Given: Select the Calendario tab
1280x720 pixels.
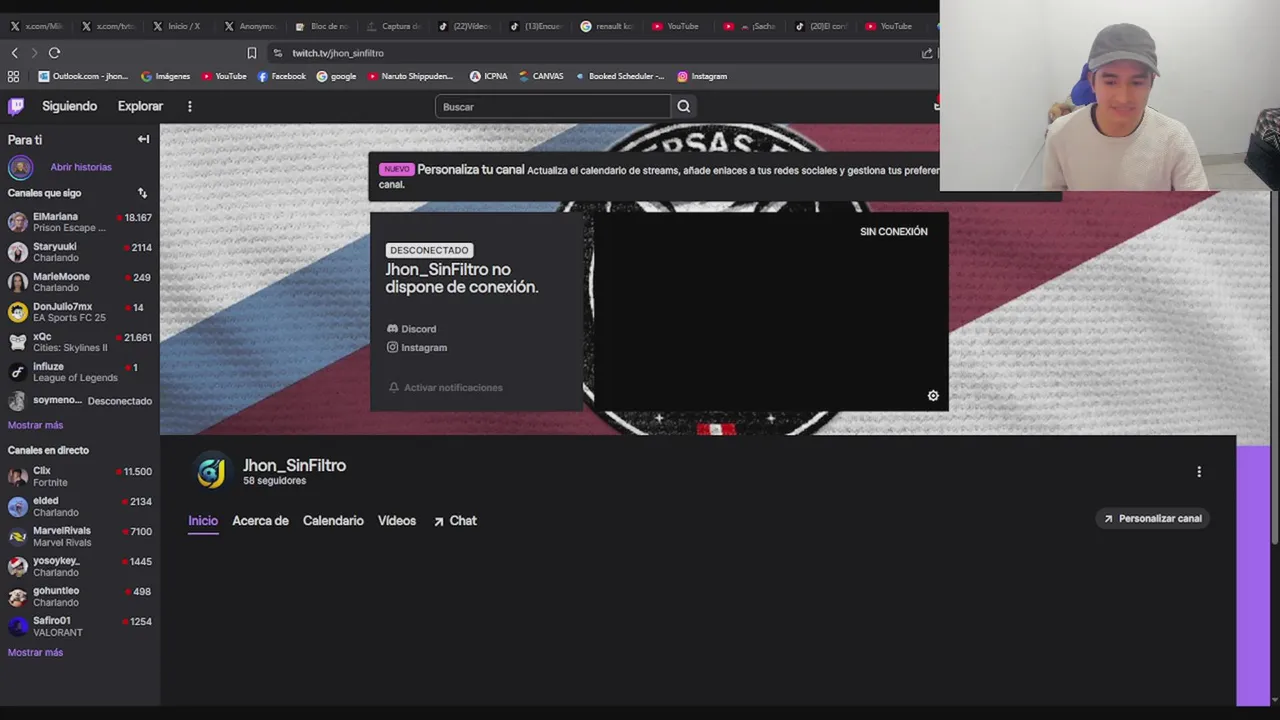Looking at the screenshot, I should (333, 521).
